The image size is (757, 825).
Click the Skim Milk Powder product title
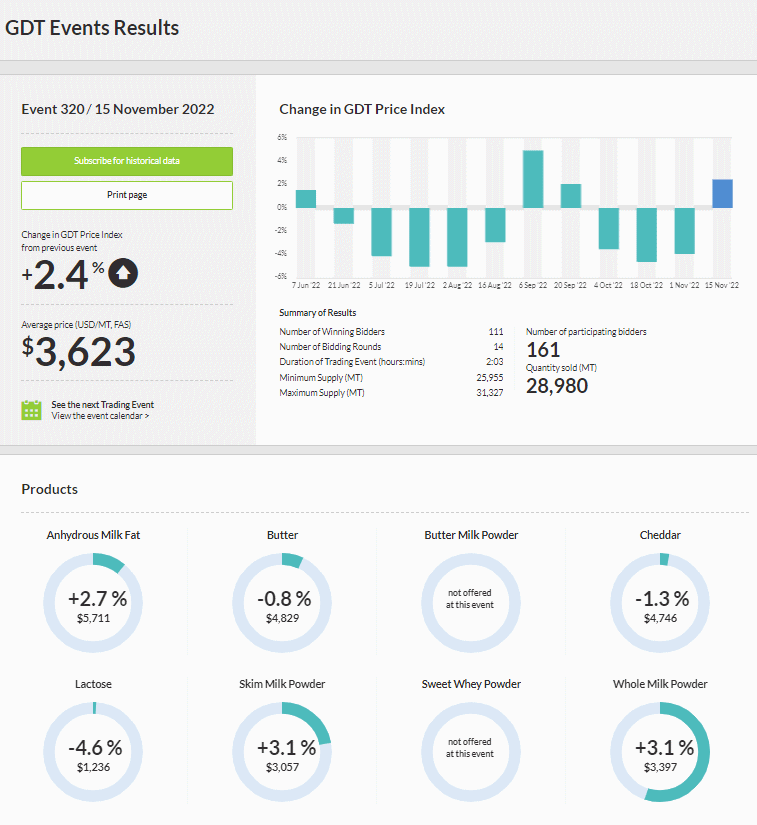click(282, 684)
